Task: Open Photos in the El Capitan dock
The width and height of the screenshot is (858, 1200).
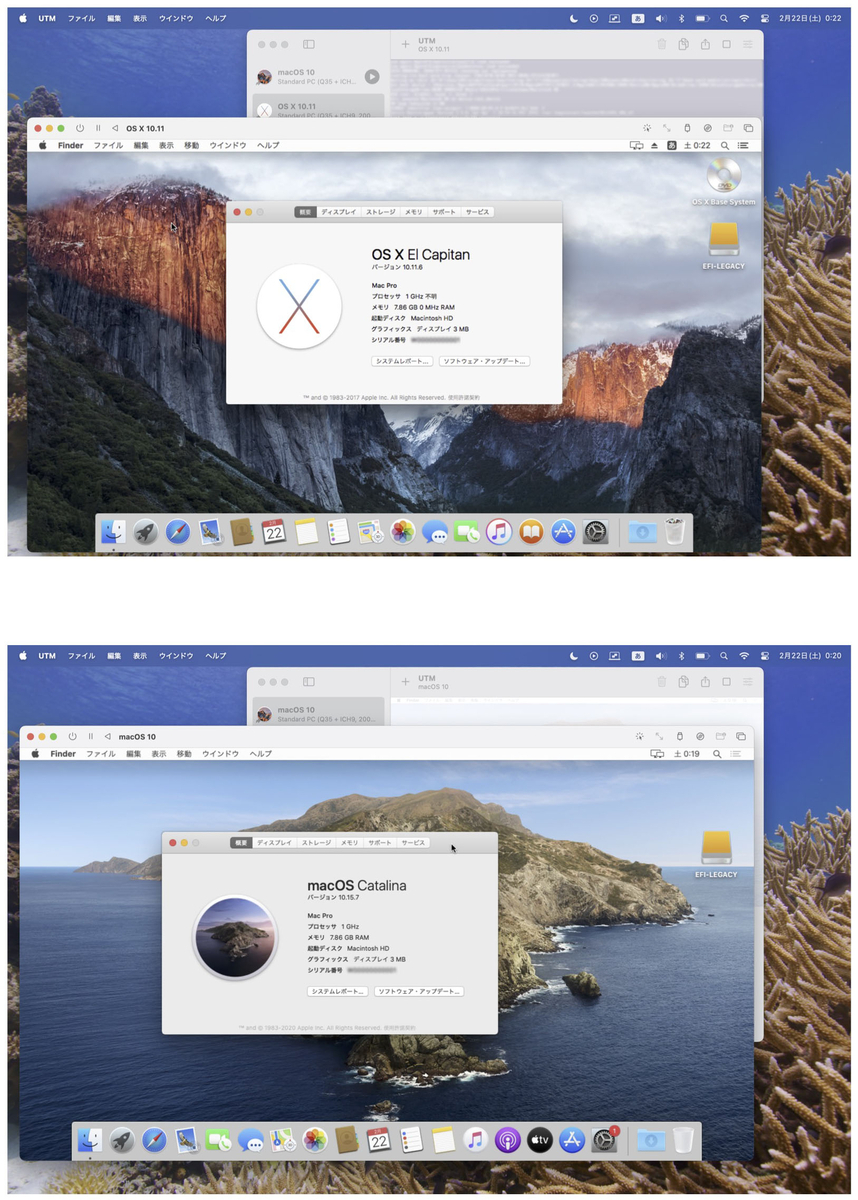Action: click(403, 532)
